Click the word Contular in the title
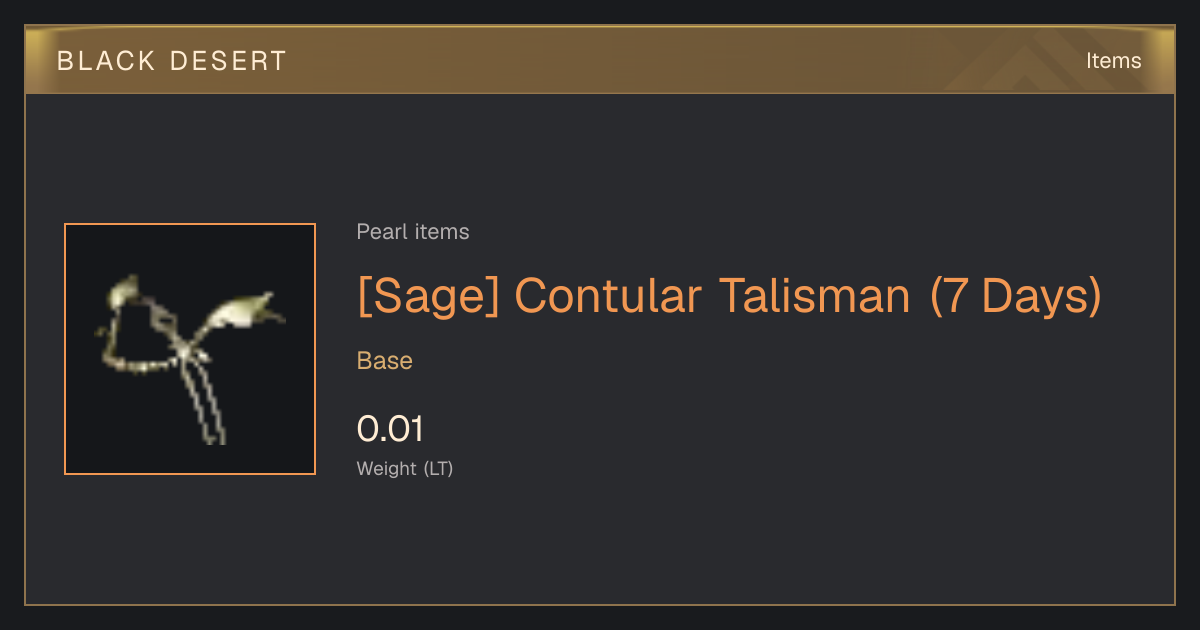This screenshot has width=1200, height=630. [608, 295]
